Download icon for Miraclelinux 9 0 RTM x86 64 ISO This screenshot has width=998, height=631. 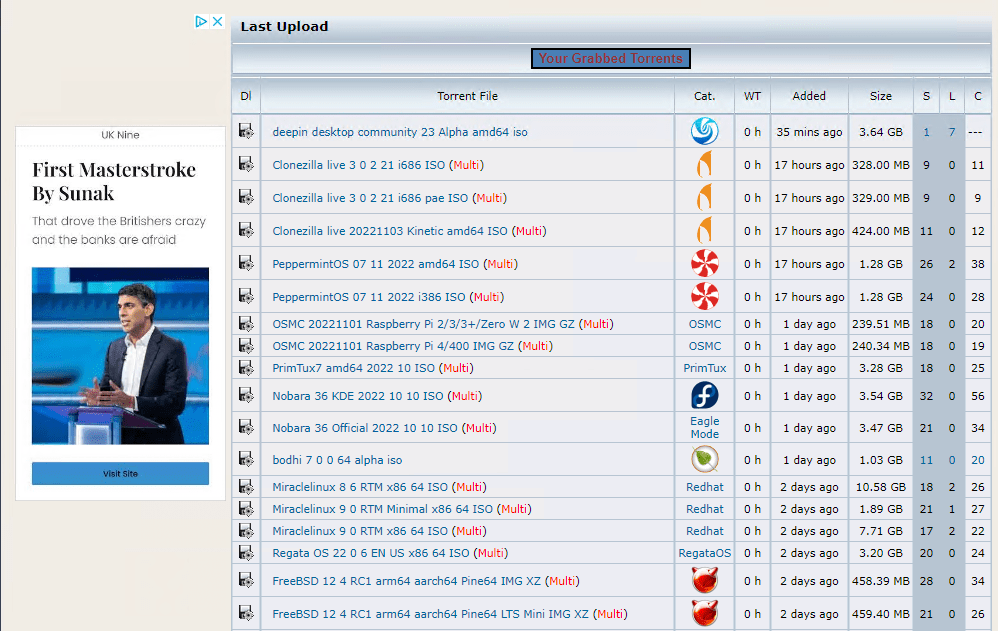click(246, 530)
